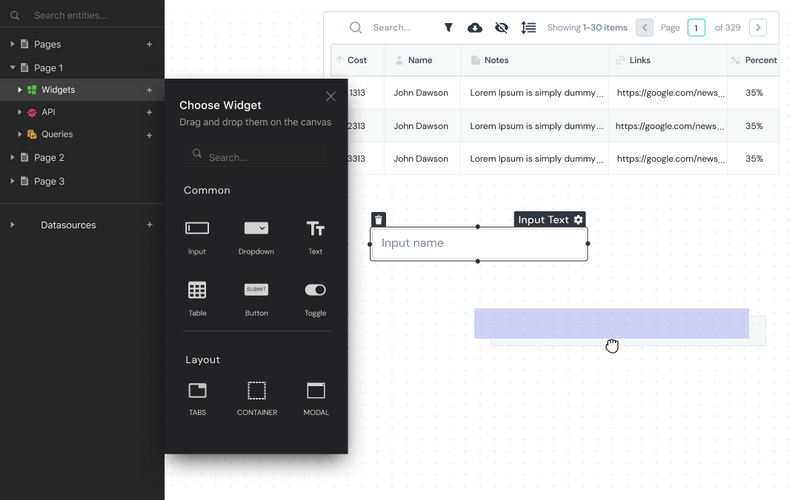Go to the next table page
Screen dimensions: 800x500
coord(758,28)
